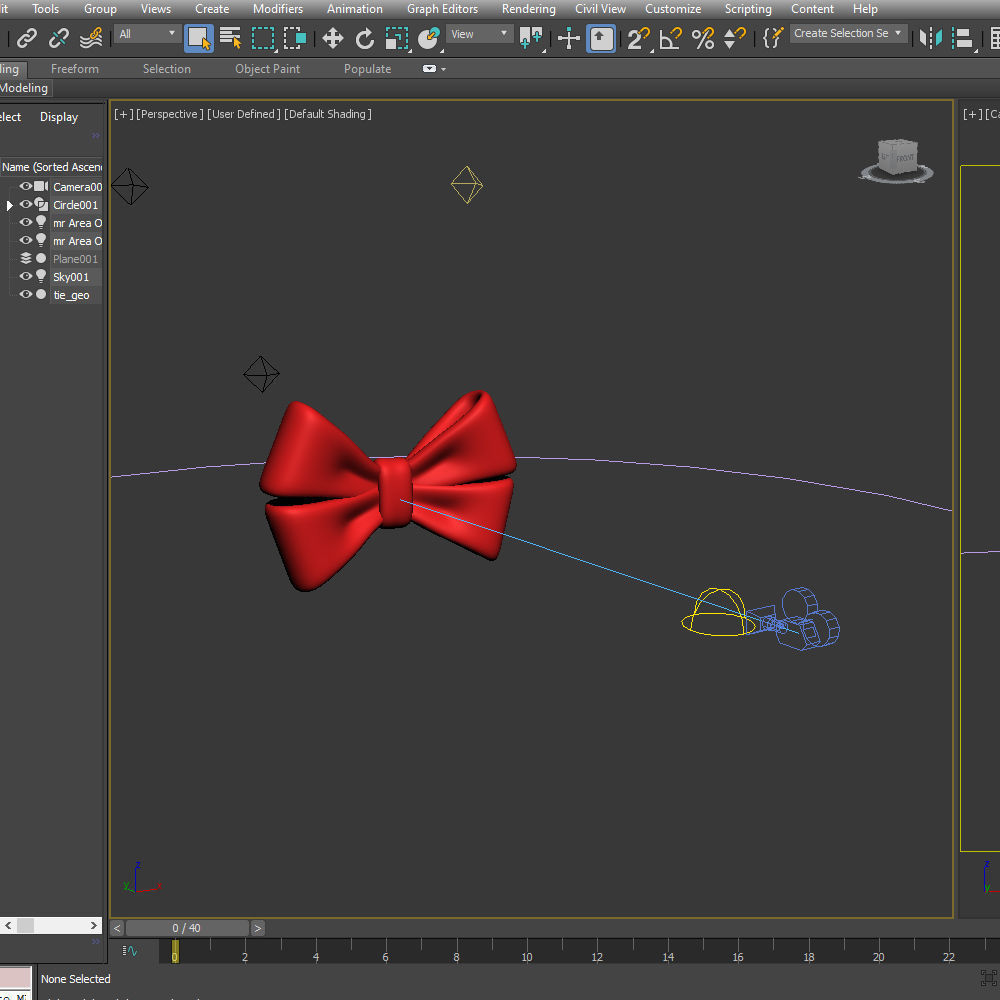The width and height of the screenshot is (1000, 1000).
Task: Toggle the Angle Snap button
Action: point(670,38)
